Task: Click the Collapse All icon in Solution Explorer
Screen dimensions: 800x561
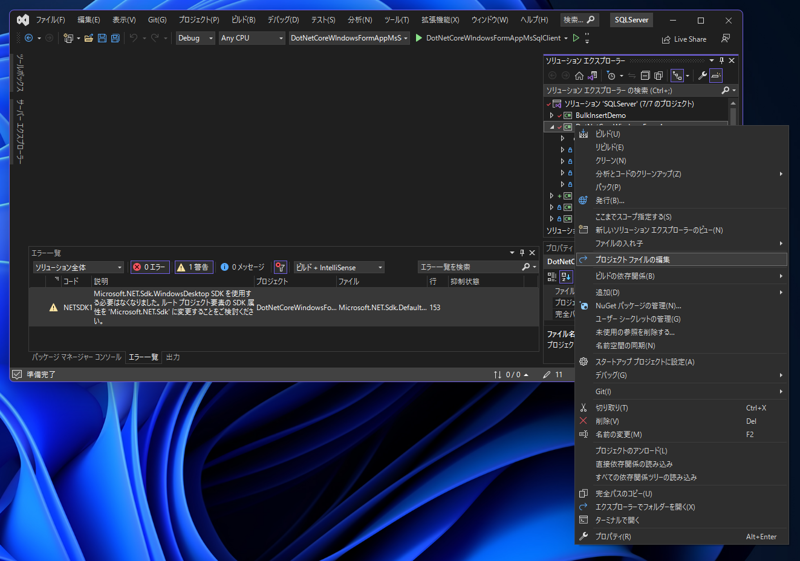Action: pyautogui.click(x=645, y=76)
